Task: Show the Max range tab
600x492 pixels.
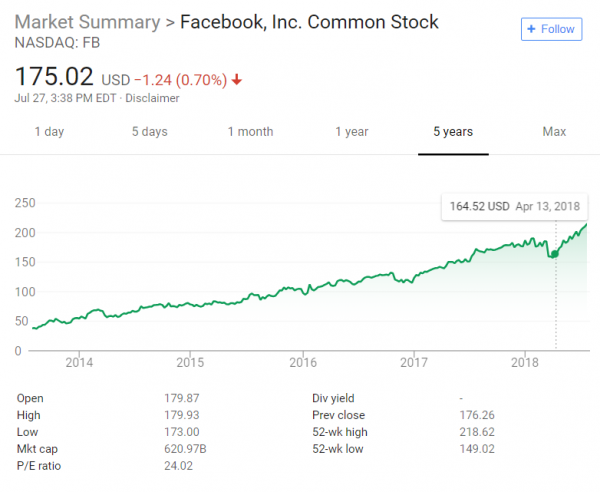Action: 554,132
